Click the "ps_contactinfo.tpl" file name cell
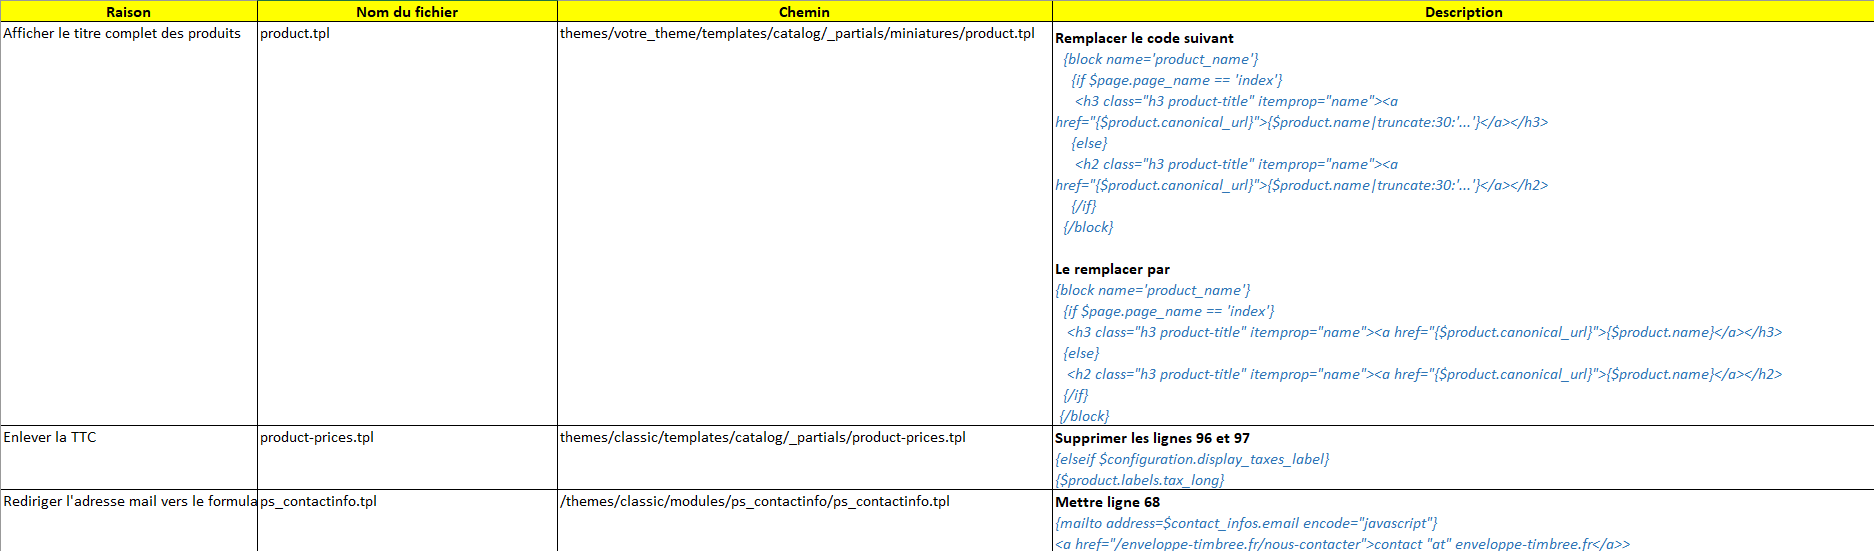 tap(318, 501)
